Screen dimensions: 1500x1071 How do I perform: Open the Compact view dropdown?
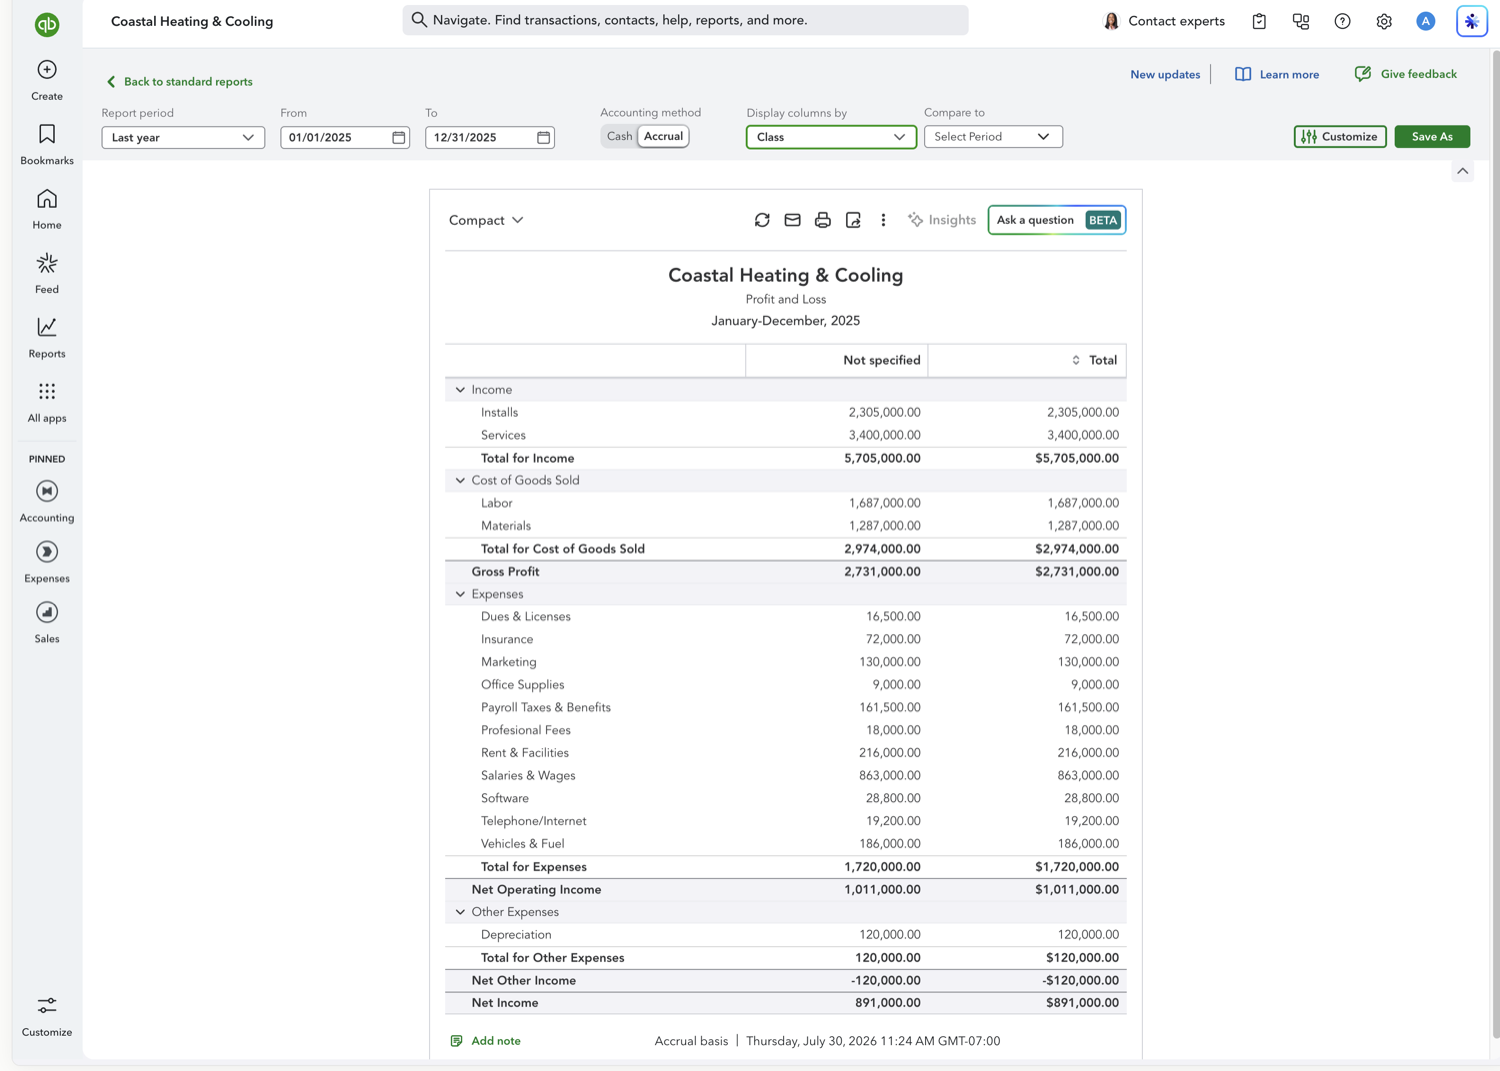point(486,220)
